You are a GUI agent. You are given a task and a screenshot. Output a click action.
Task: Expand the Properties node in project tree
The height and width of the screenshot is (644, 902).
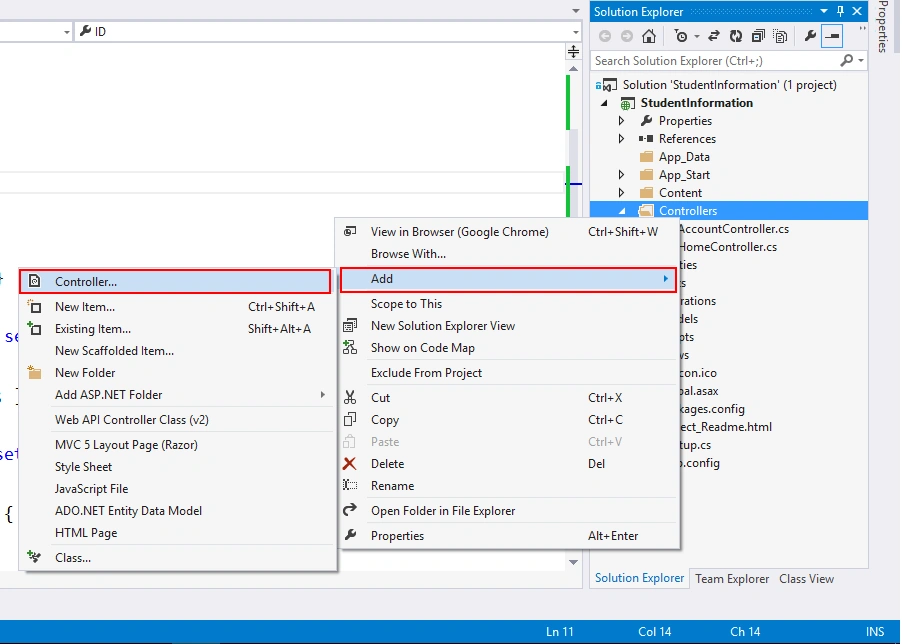coord(621,121)
